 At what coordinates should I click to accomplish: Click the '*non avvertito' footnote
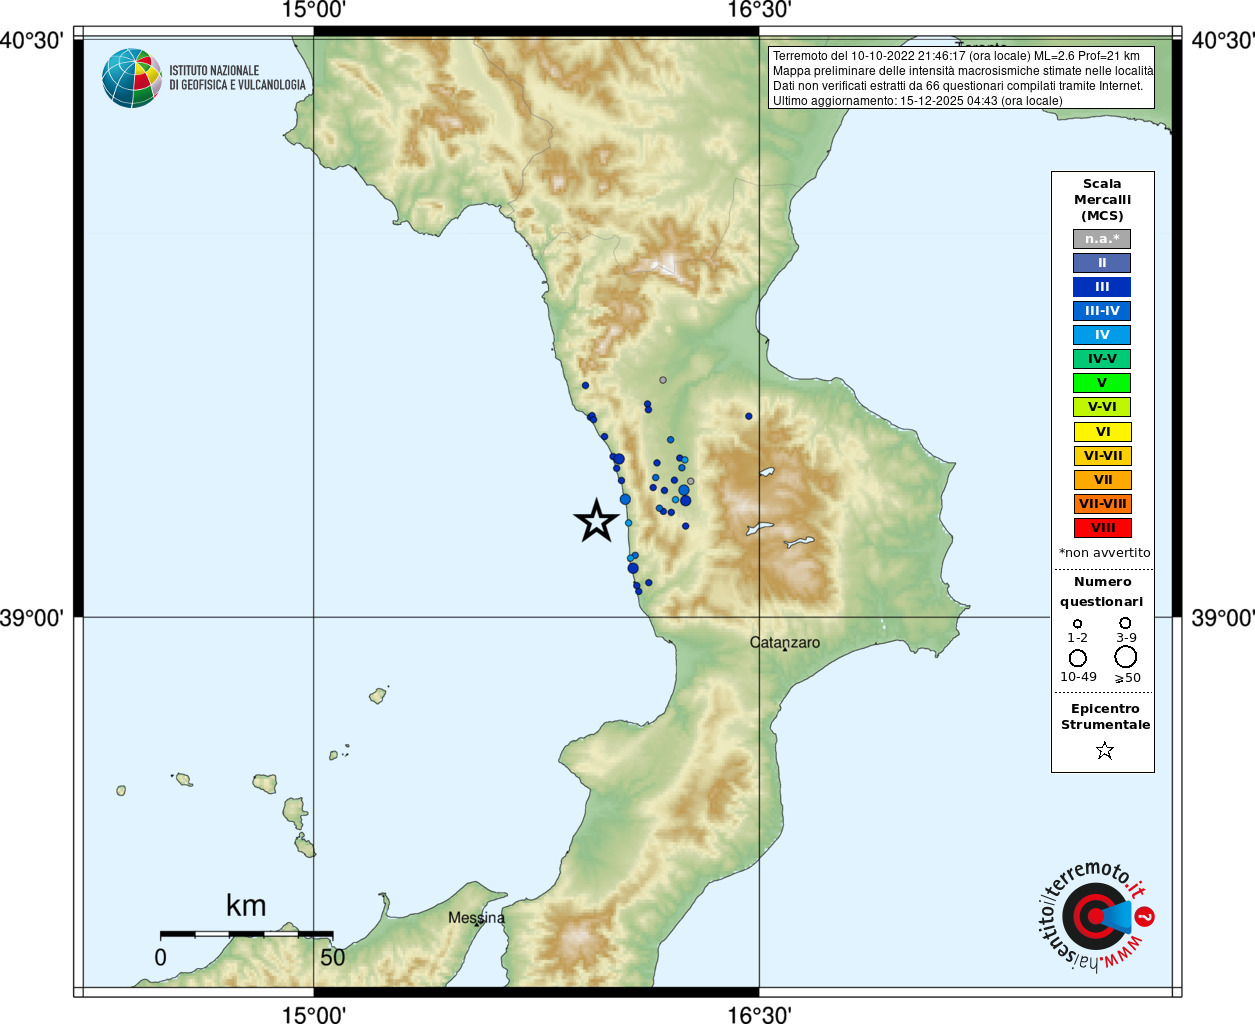tap(1104, 553)
